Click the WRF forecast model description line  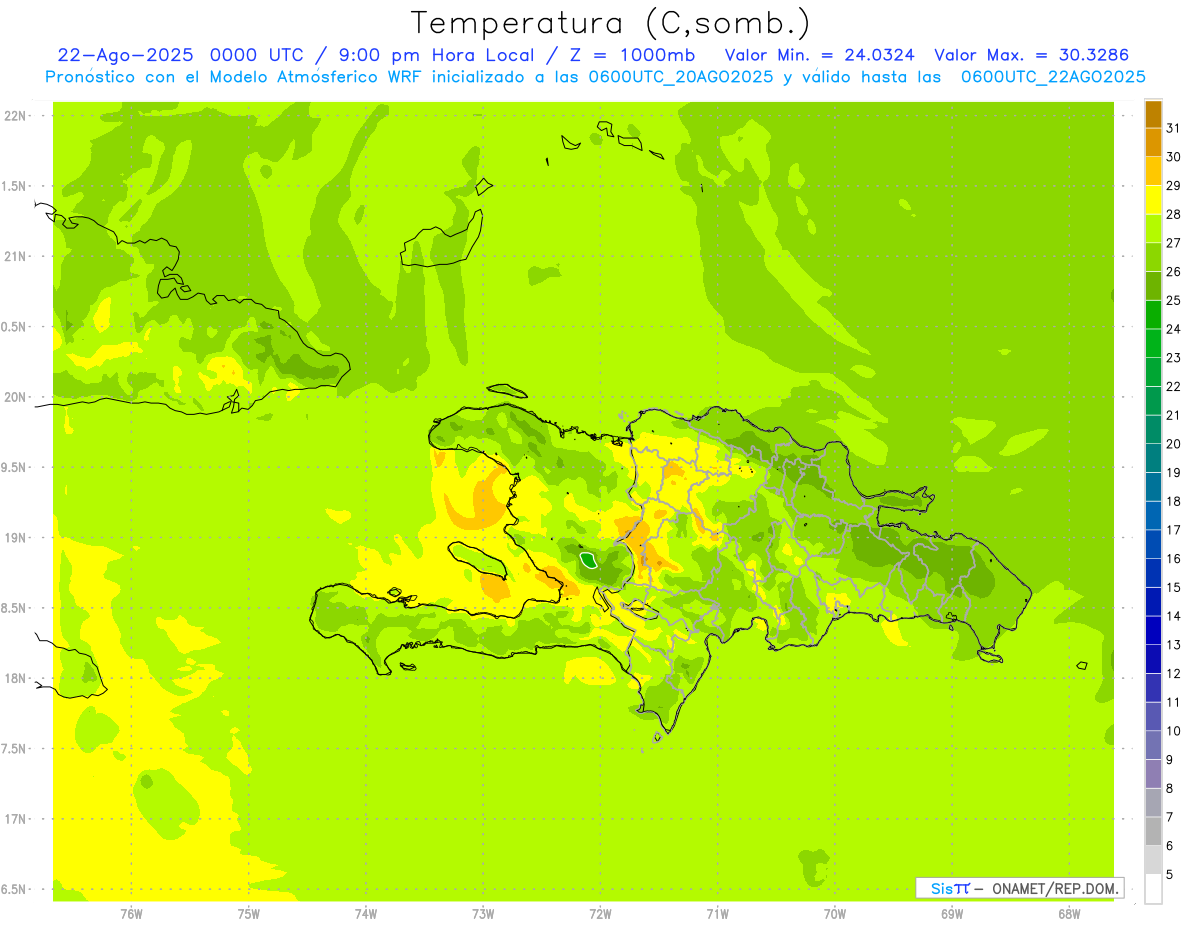(595, 77)
